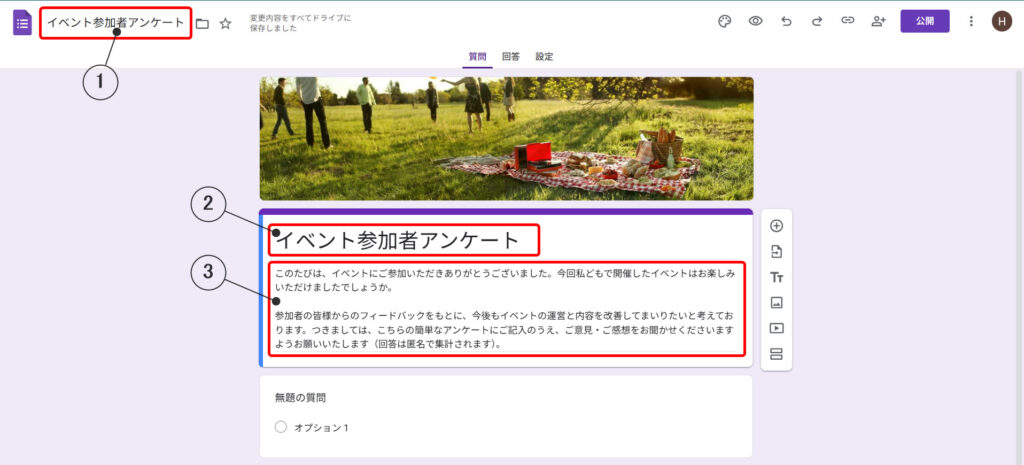Copy the responder link icon

pos(848,21)
